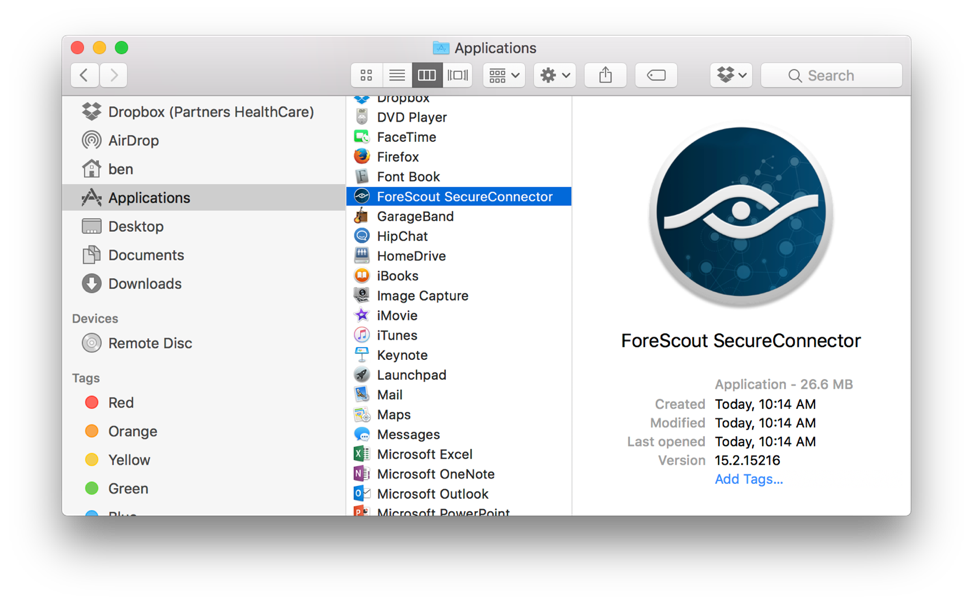Go forward with the right arrow button

click(x=114, y=76)
